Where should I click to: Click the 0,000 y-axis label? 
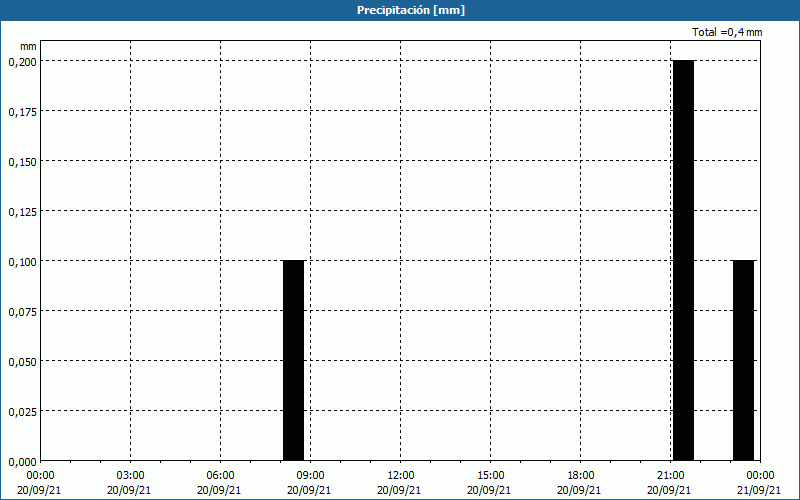[22, 462]
